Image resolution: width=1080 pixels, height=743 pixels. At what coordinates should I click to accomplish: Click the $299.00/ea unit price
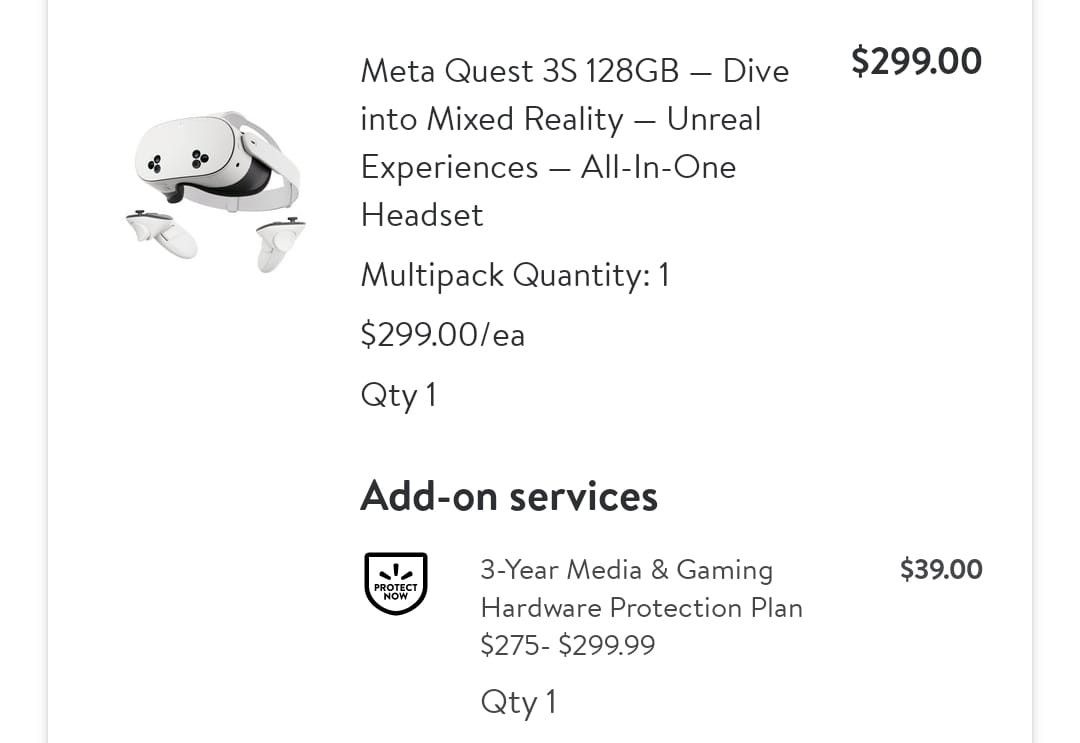coord(442,334)
